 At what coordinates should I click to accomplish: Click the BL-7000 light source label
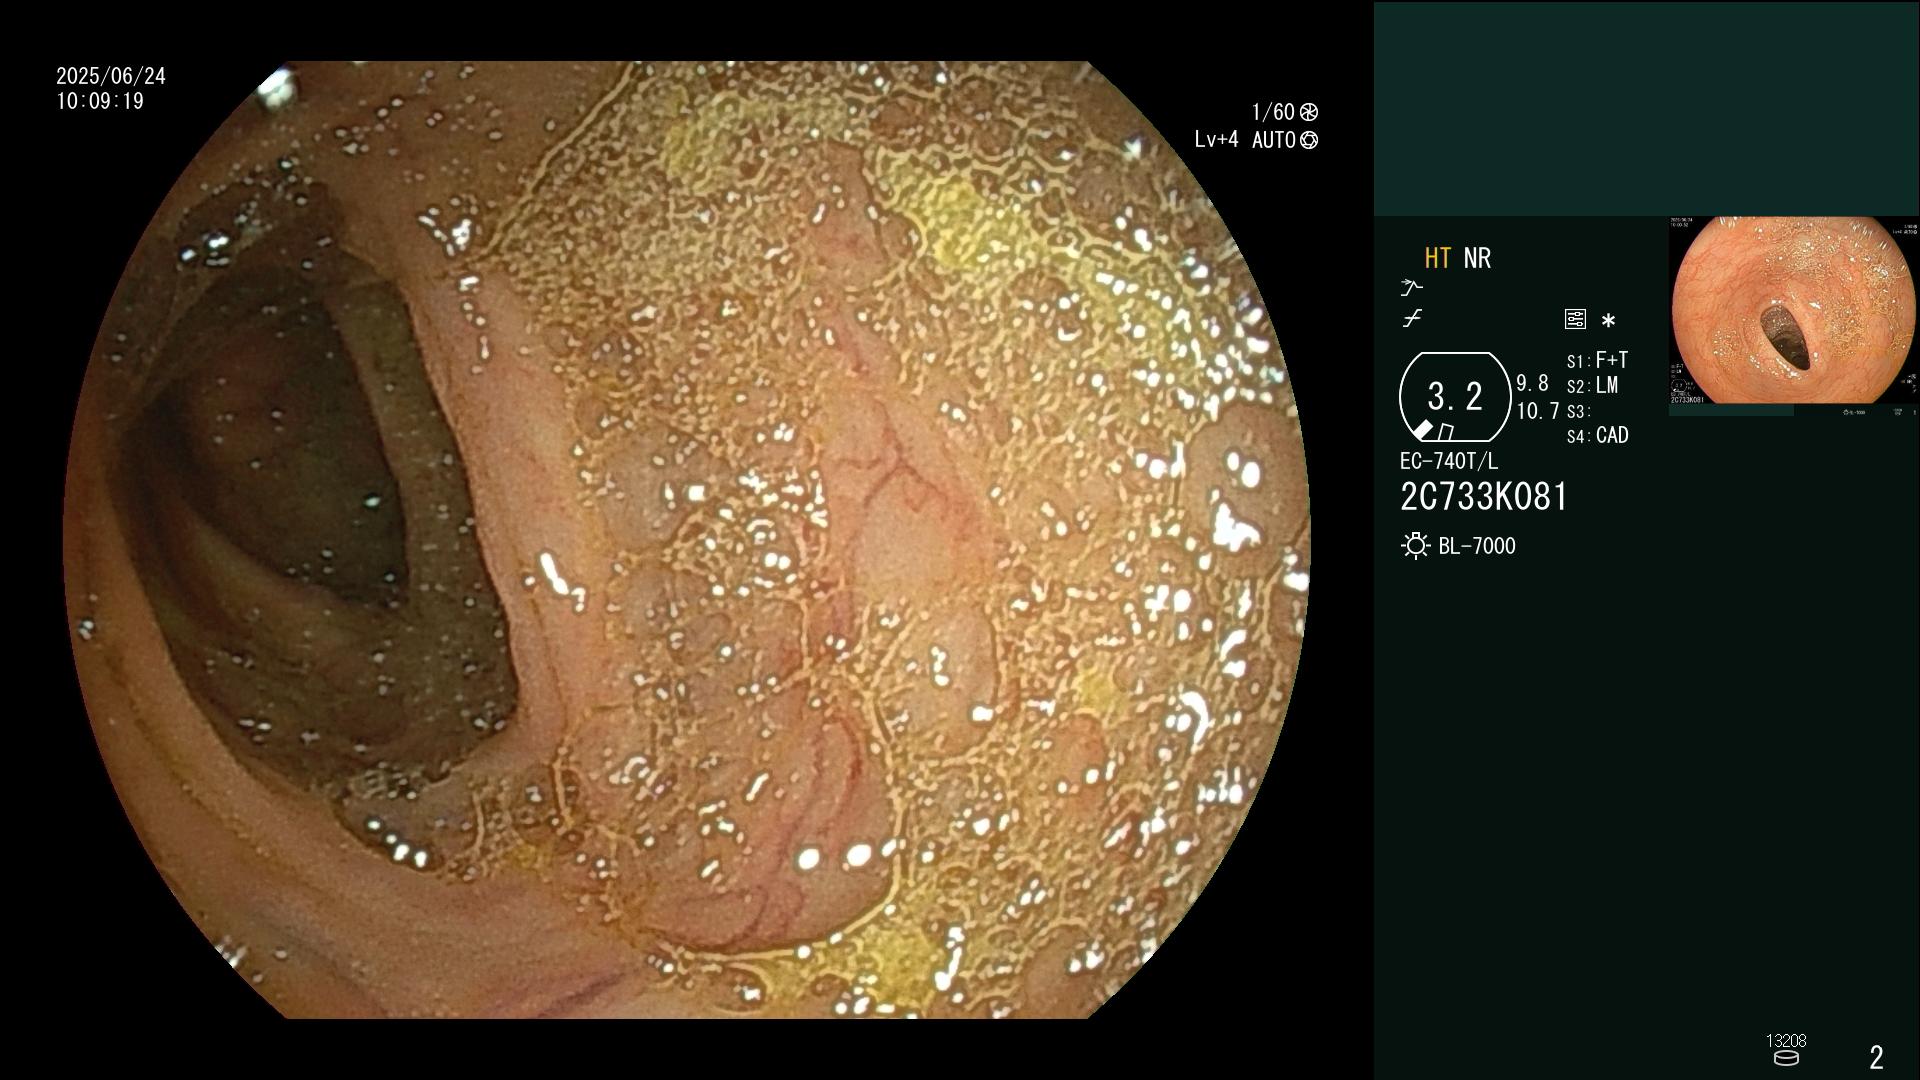[x=1477, y=546]
